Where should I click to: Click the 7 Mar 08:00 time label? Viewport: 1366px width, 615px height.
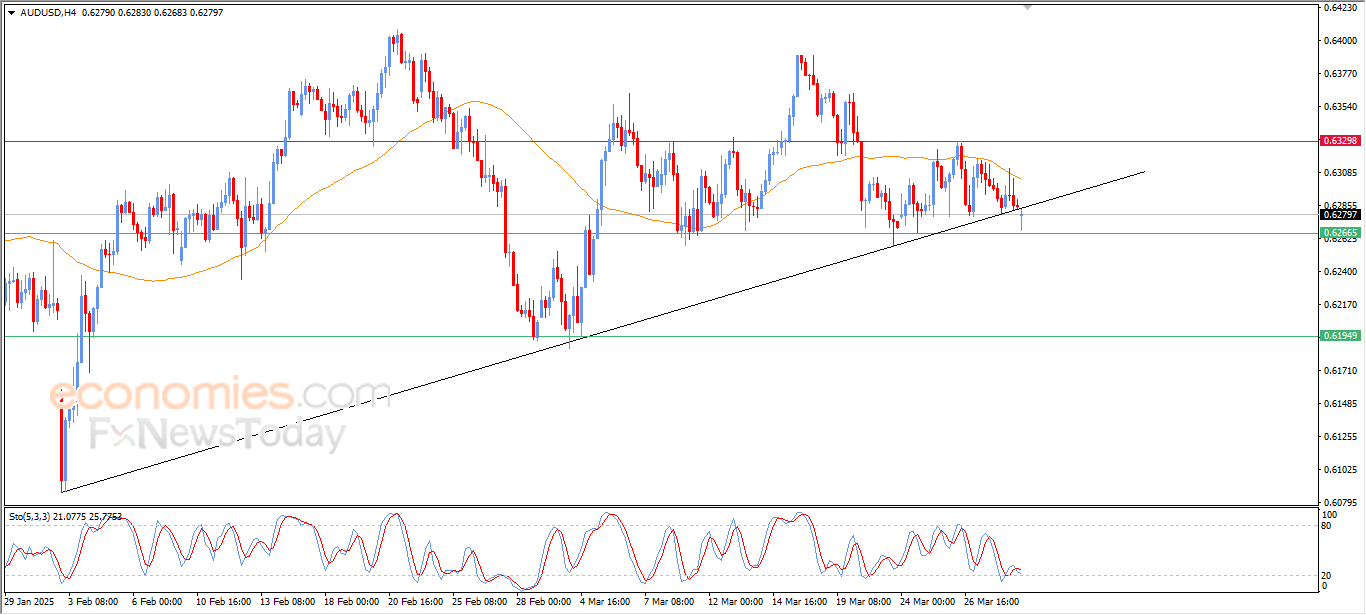[x=669, y=602]
